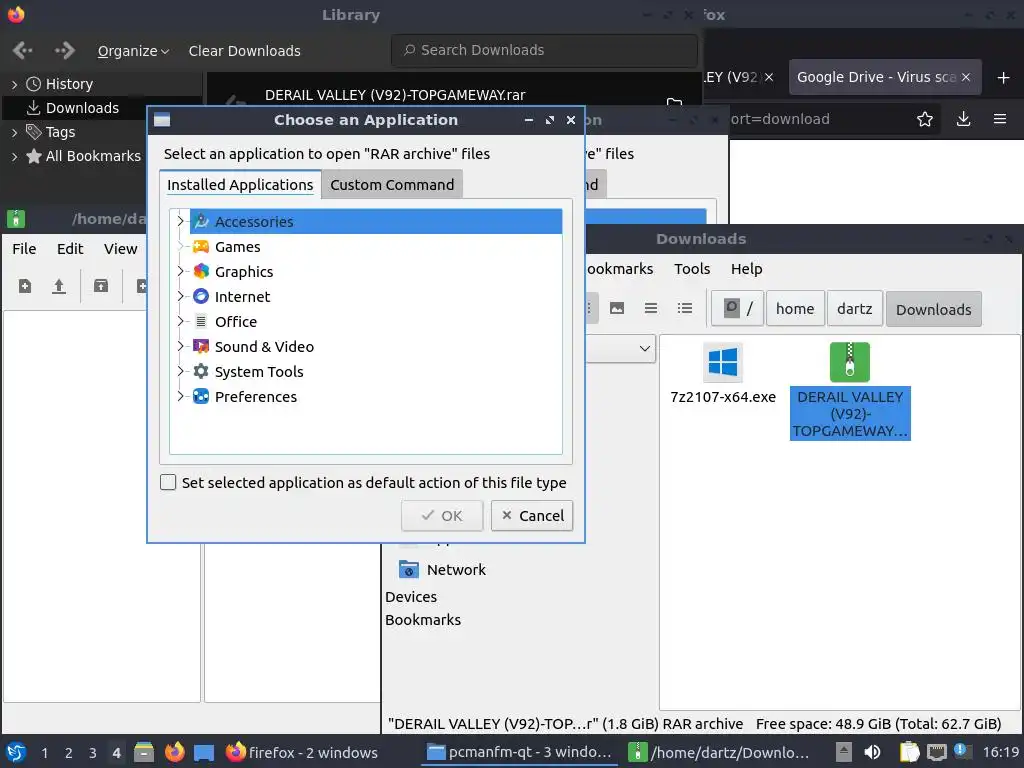Open Firefox hamburger menu
Image resolution: width=1024 pixels, height=768 pixels.
[x=999, y=119]
